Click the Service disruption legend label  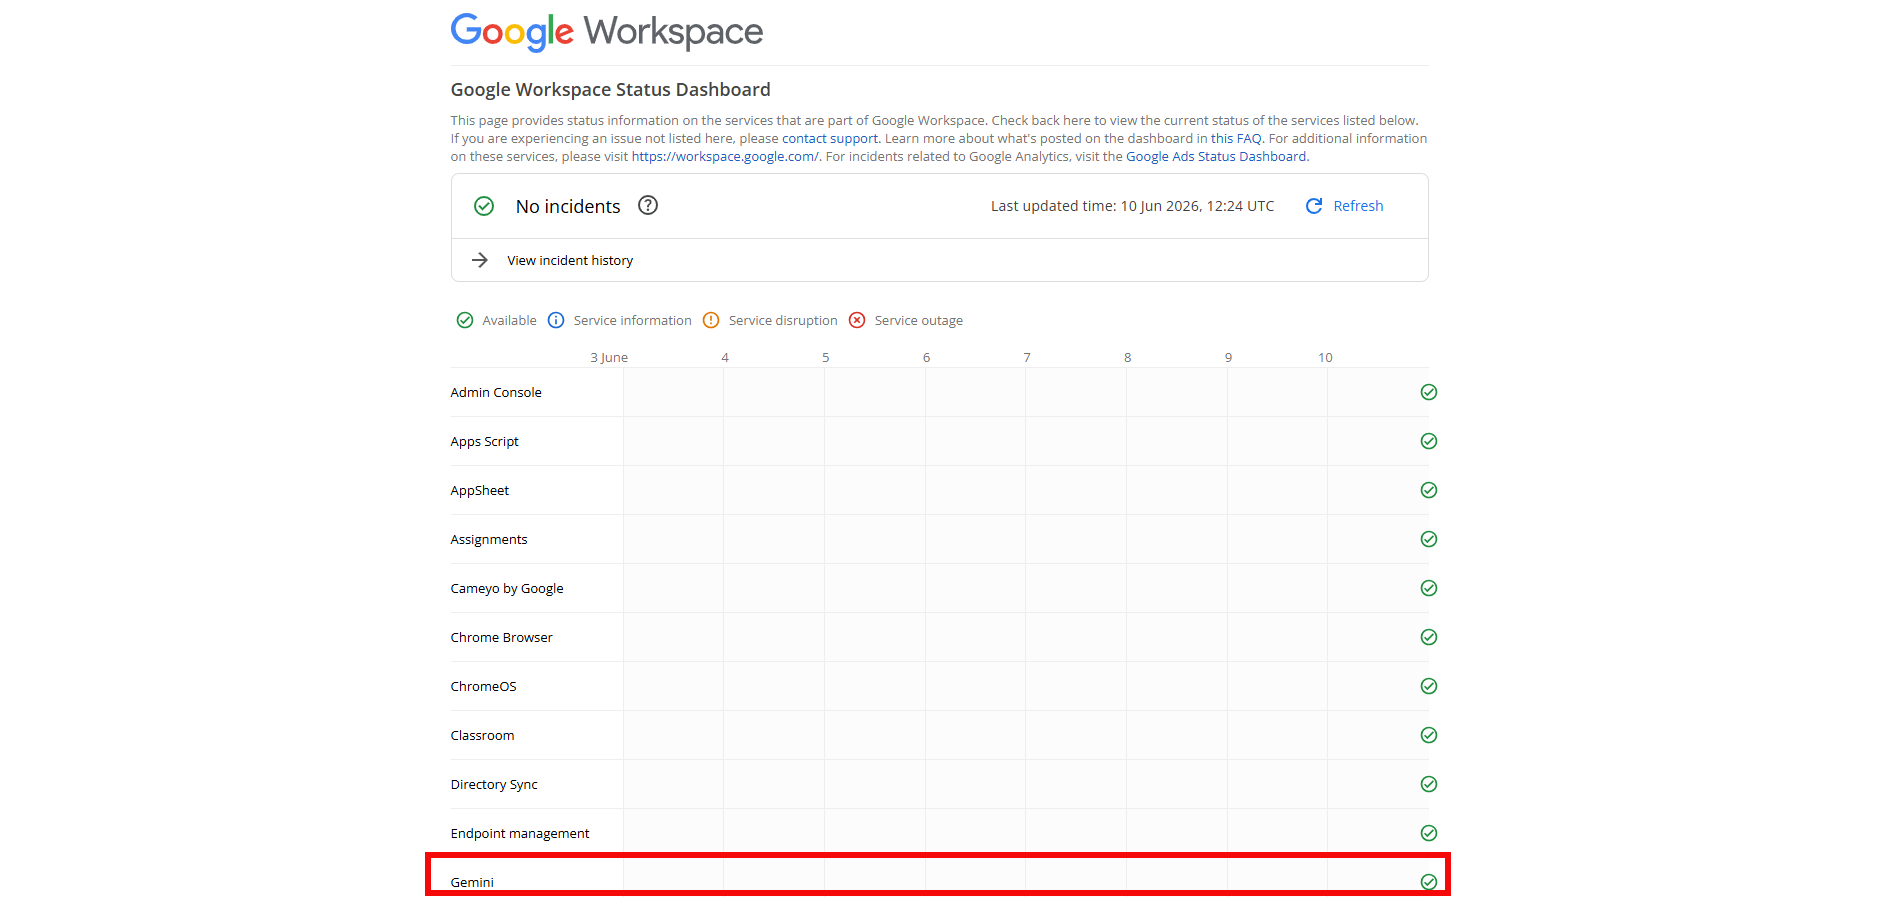coord(783,321)
